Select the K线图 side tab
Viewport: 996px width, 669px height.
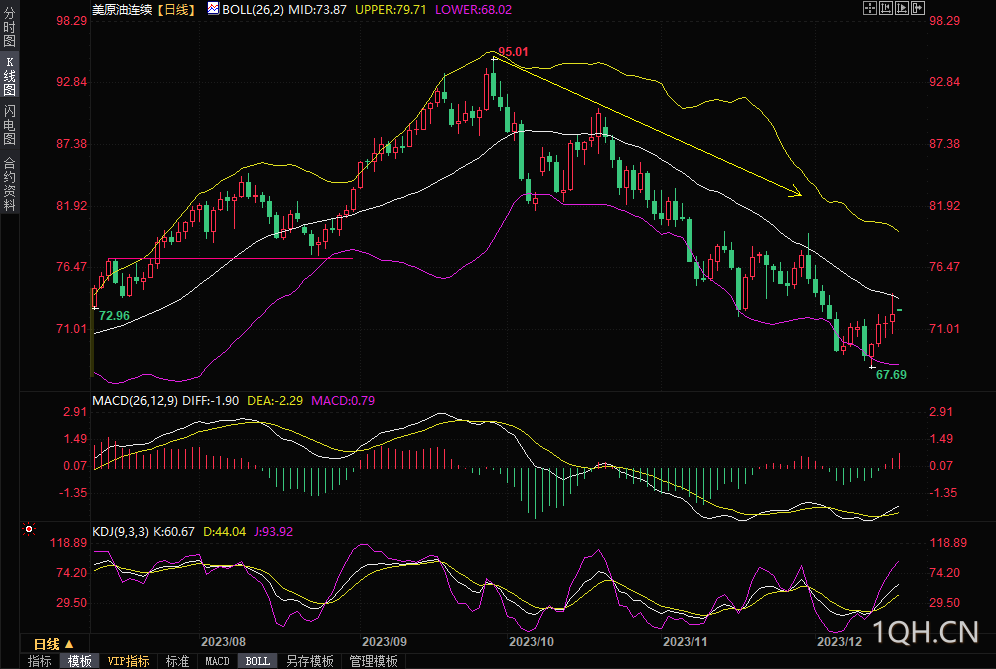pos(9,75)
